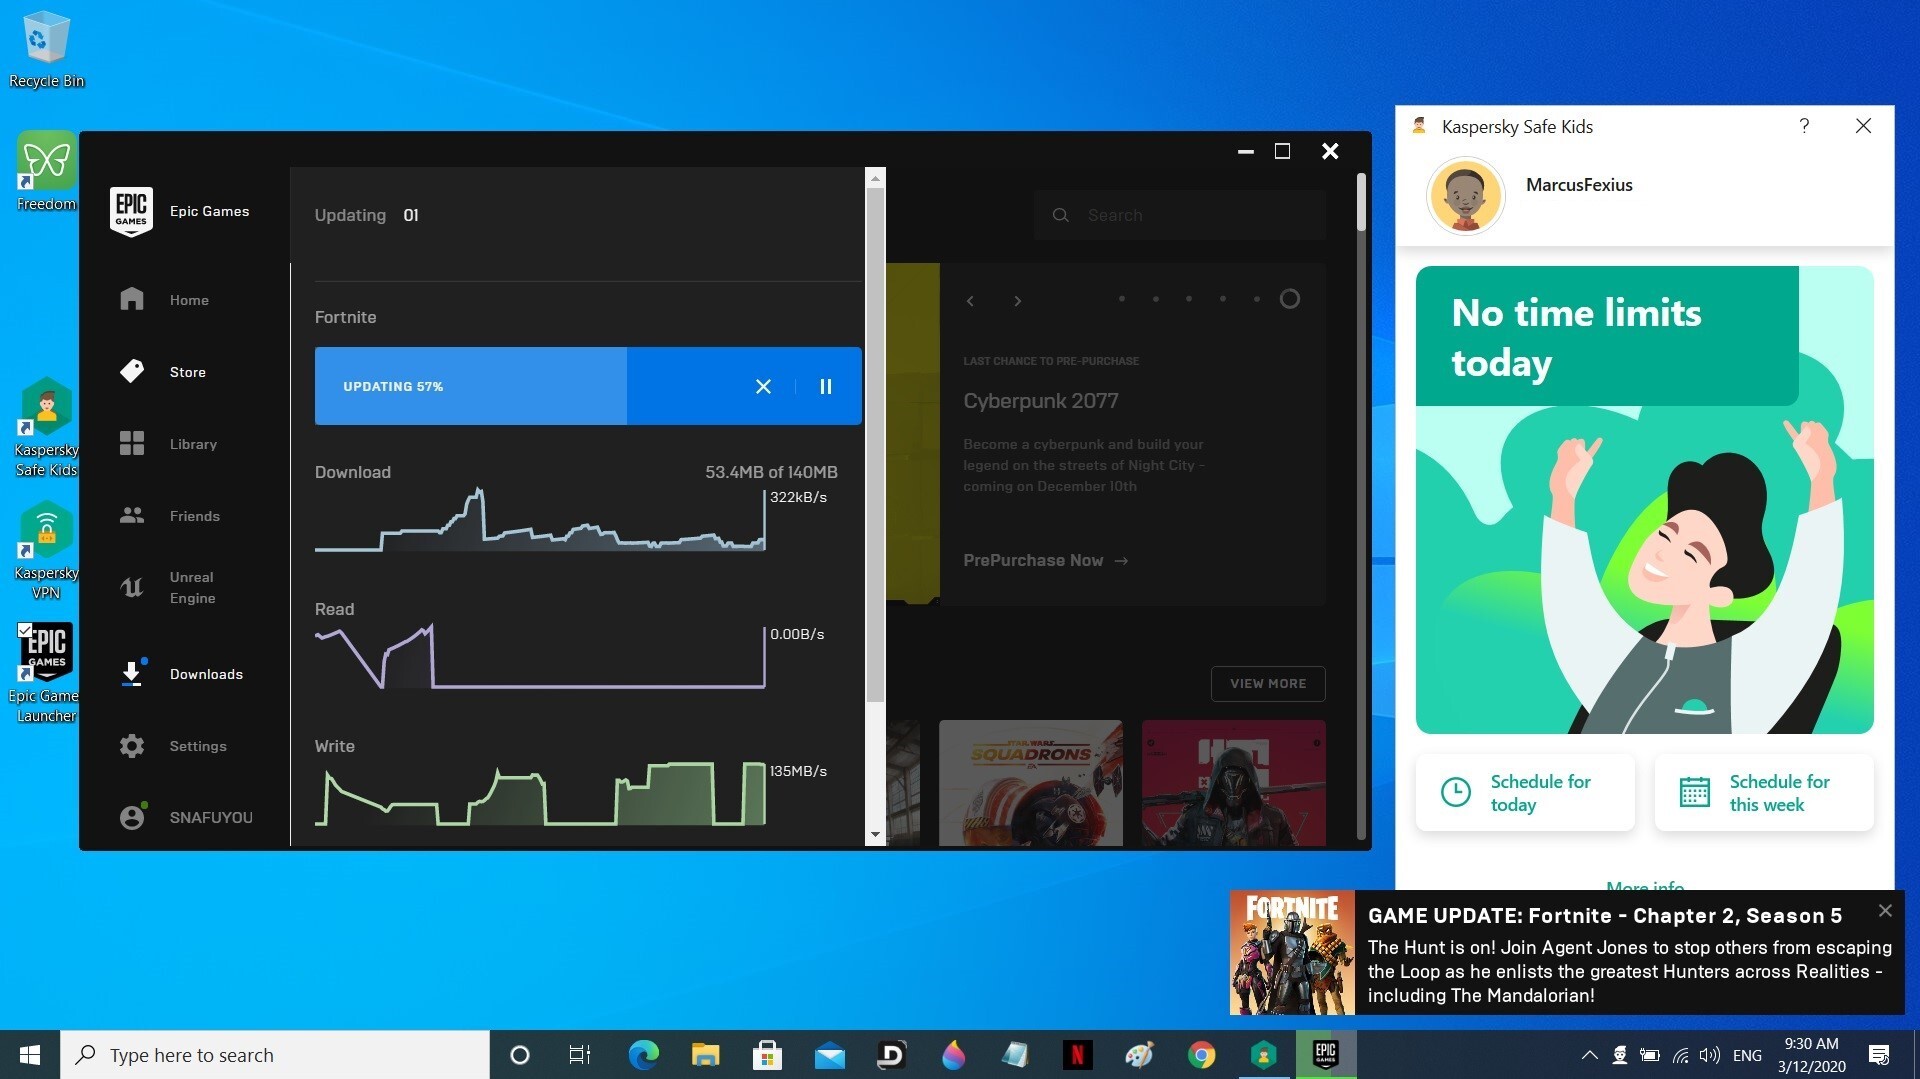This screenshot has height=1079, width=1920.
Task: Click the downloads panel scroll-down arrow
Action: 876,835
